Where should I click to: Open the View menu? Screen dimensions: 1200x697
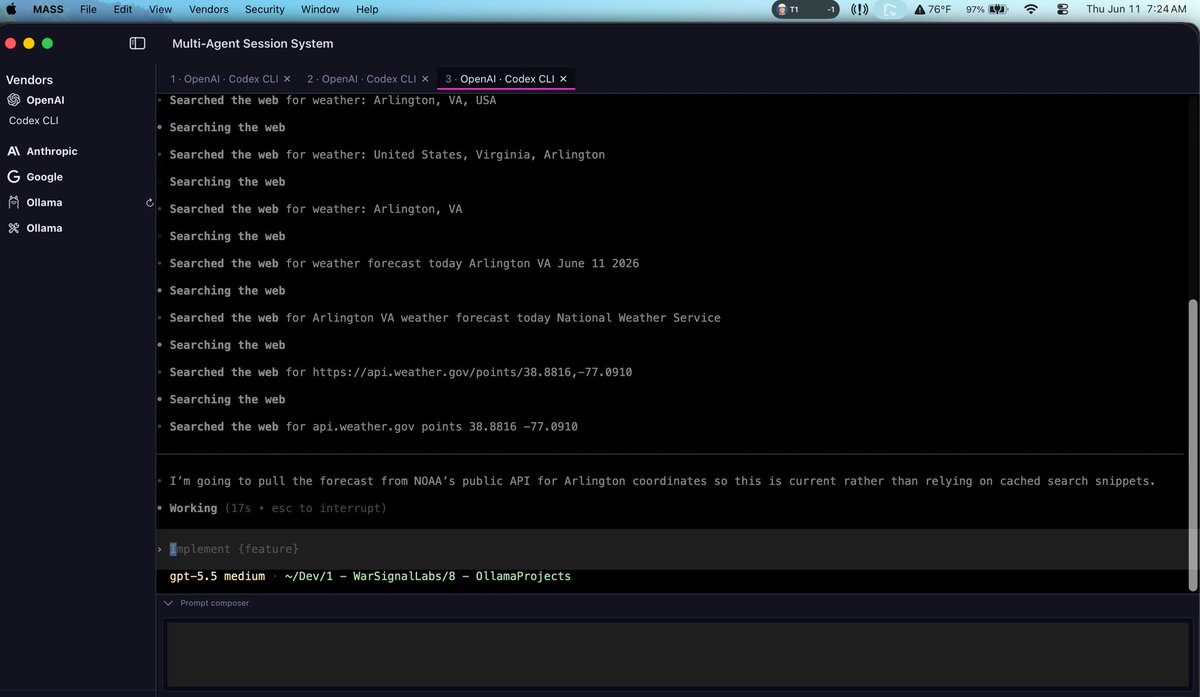pos(160,9)
